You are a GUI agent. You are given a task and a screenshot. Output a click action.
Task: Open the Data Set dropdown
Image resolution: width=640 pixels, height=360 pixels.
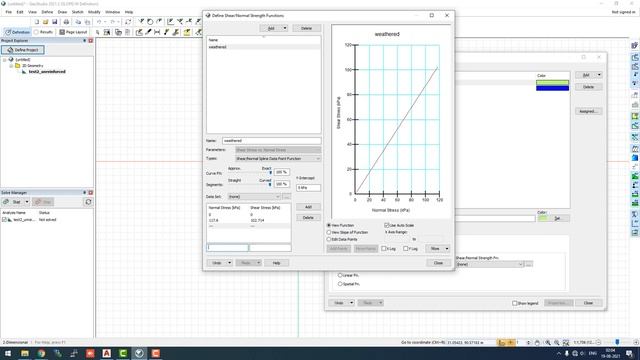tap(254, 197)
